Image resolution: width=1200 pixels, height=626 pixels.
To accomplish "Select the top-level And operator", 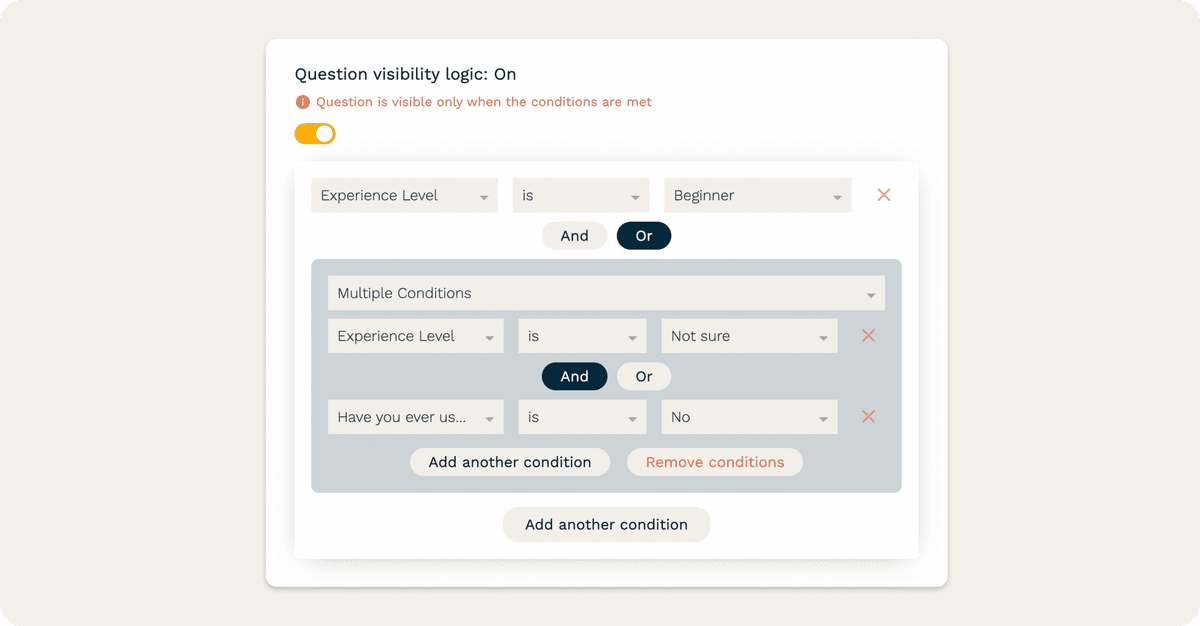I will click(574, 236).
